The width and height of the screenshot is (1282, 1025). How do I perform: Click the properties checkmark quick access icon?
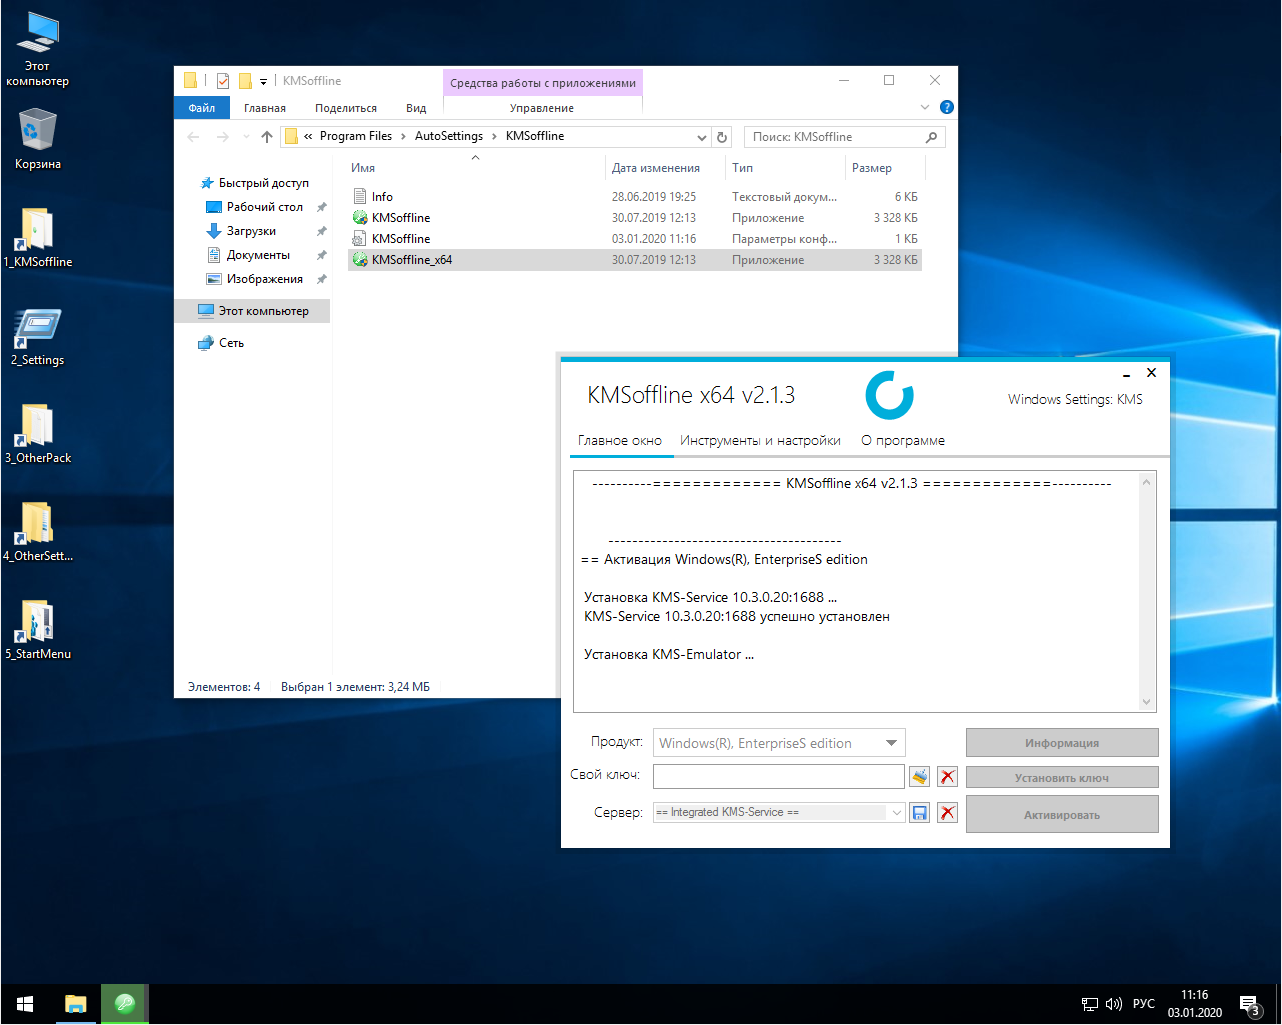tap(222, 81)
